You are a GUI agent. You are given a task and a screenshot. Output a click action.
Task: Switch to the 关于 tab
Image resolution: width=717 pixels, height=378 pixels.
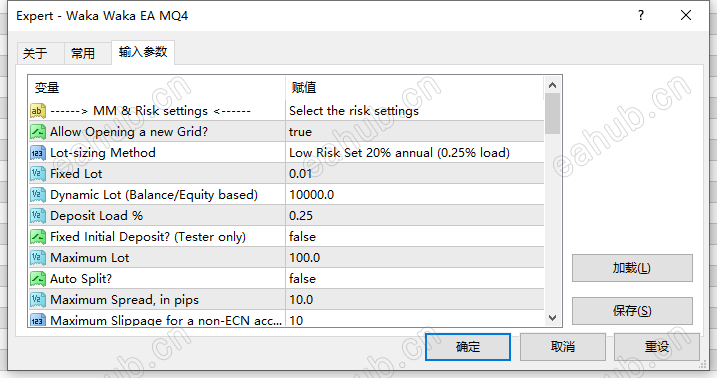(36, 53)
